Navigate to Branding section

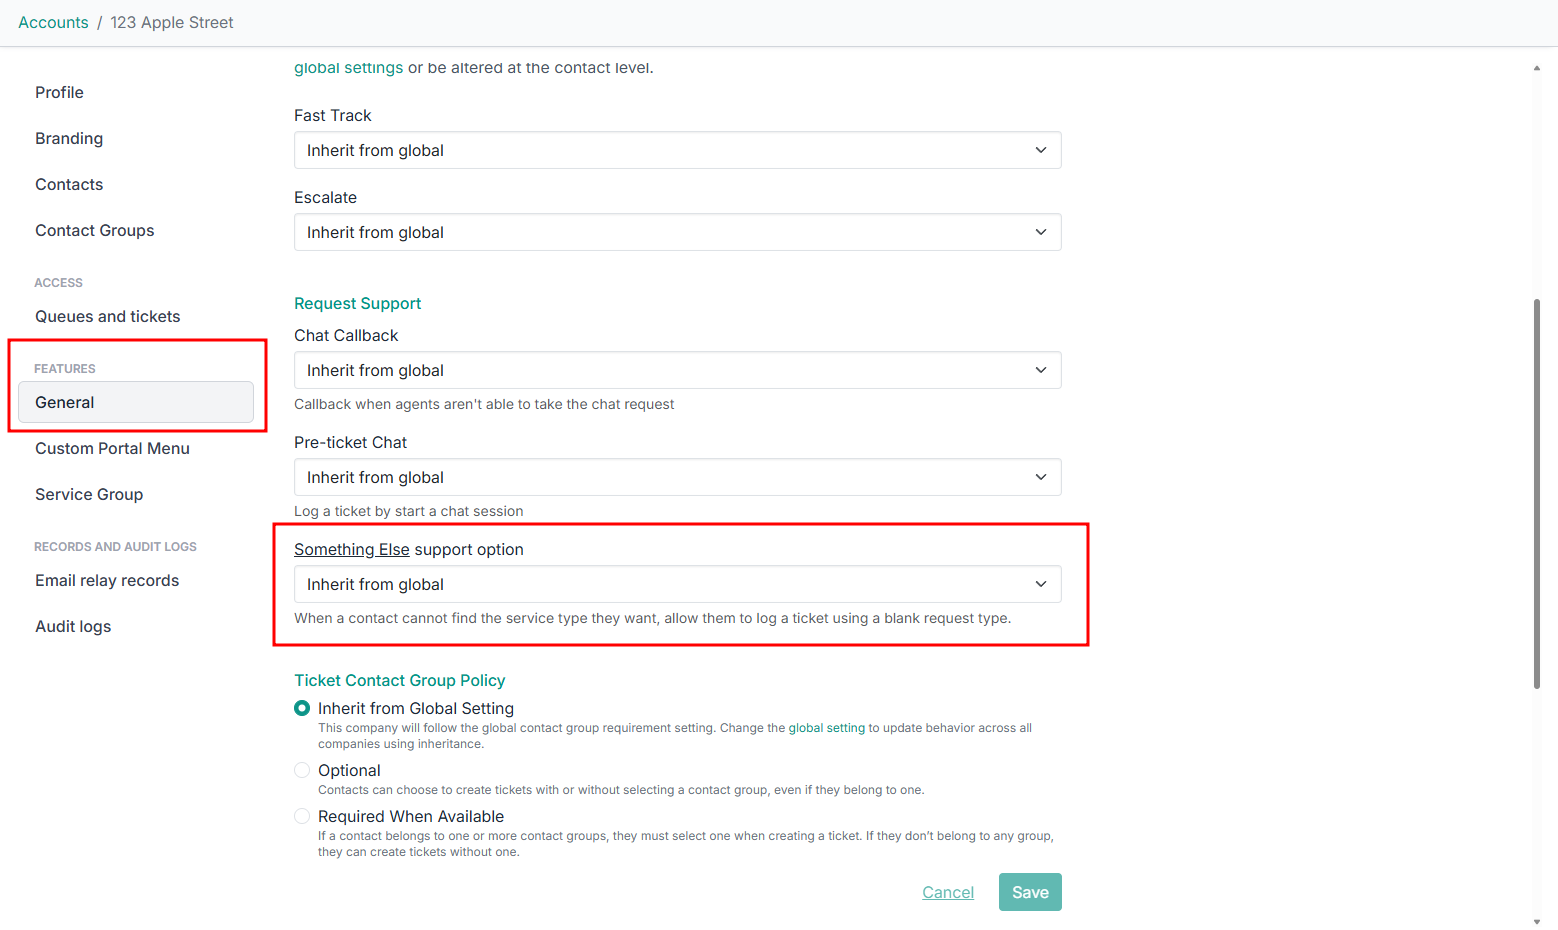pos(69,138)
